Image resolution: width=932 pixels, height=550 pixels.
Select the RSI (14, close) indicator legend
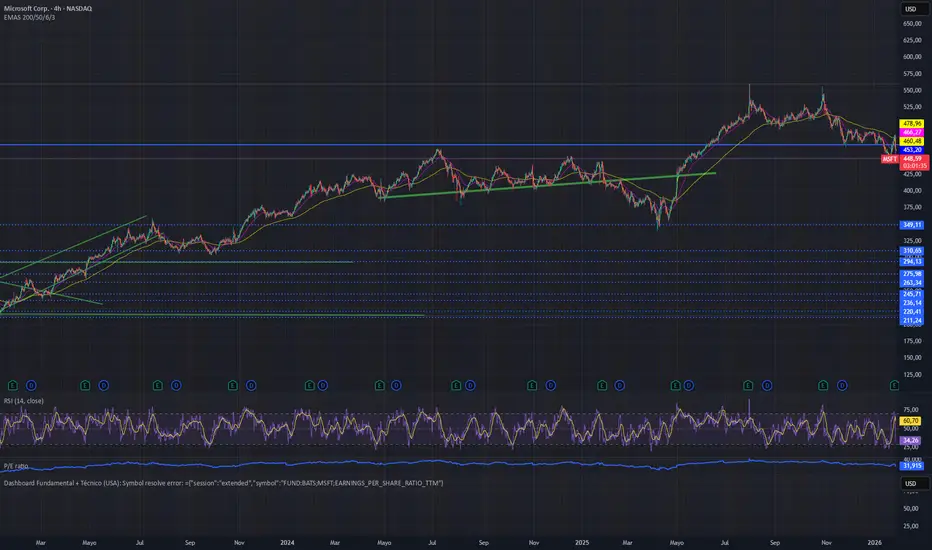pos(24,401)
